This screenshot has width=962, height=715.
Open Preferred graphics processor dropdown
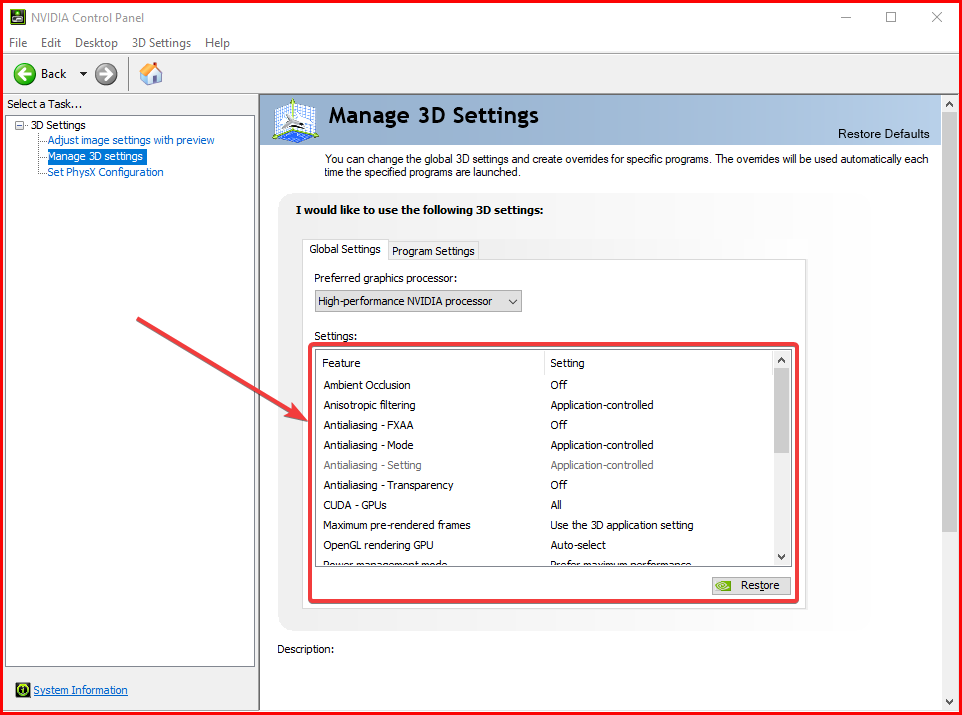click(418, 301)
